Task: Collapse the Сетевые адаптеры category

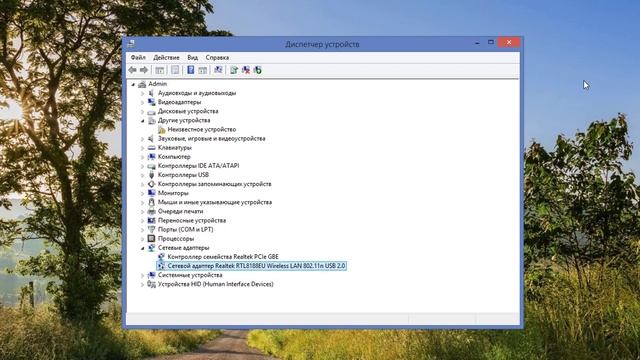Action: 142,248
